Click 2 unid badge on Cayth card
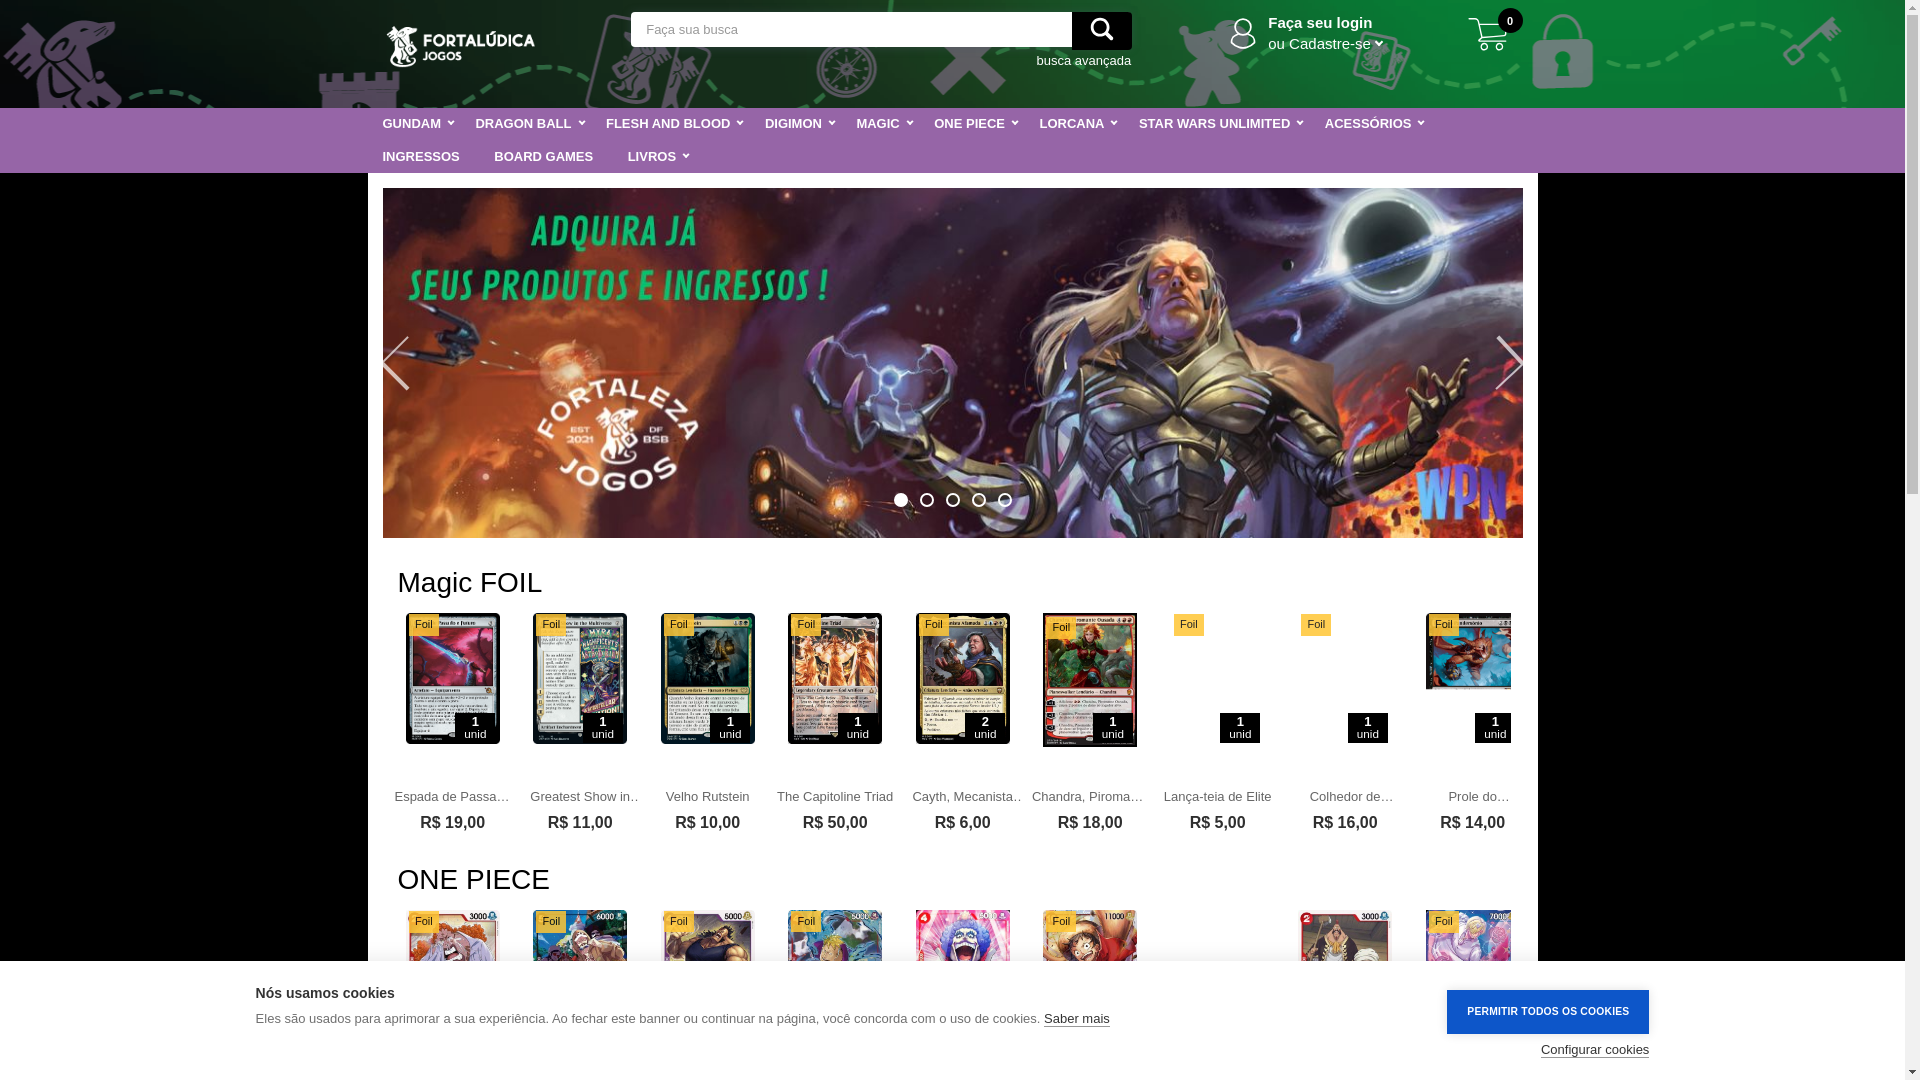 tap(984, 728)
